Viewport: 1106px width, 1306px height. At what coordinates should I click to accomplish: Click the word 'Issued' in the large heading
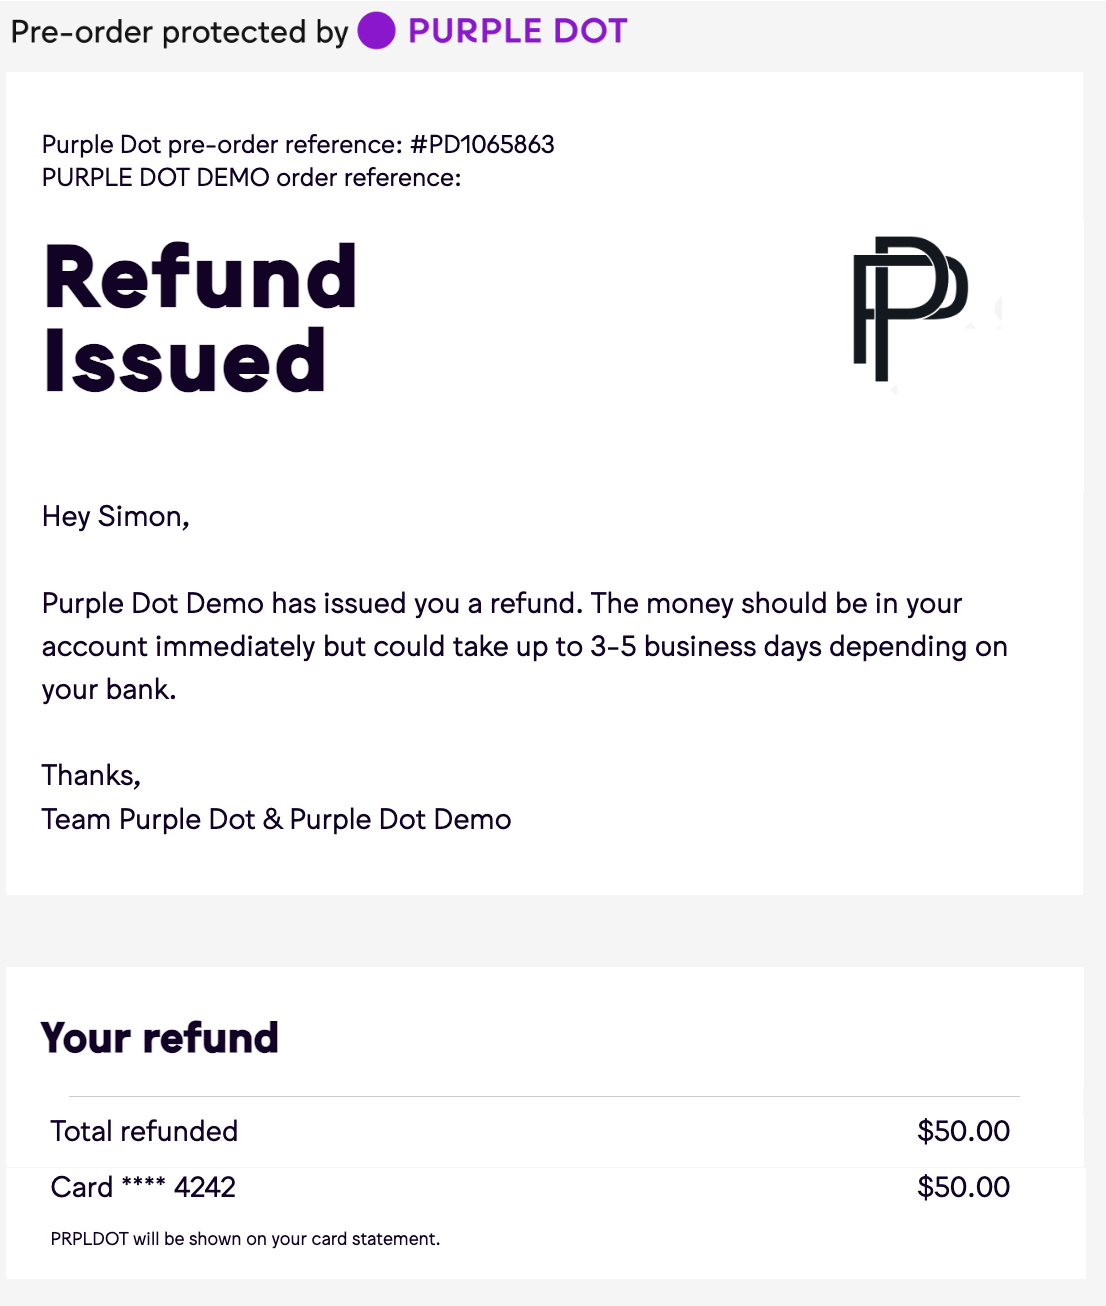click(x=185, y=361)
